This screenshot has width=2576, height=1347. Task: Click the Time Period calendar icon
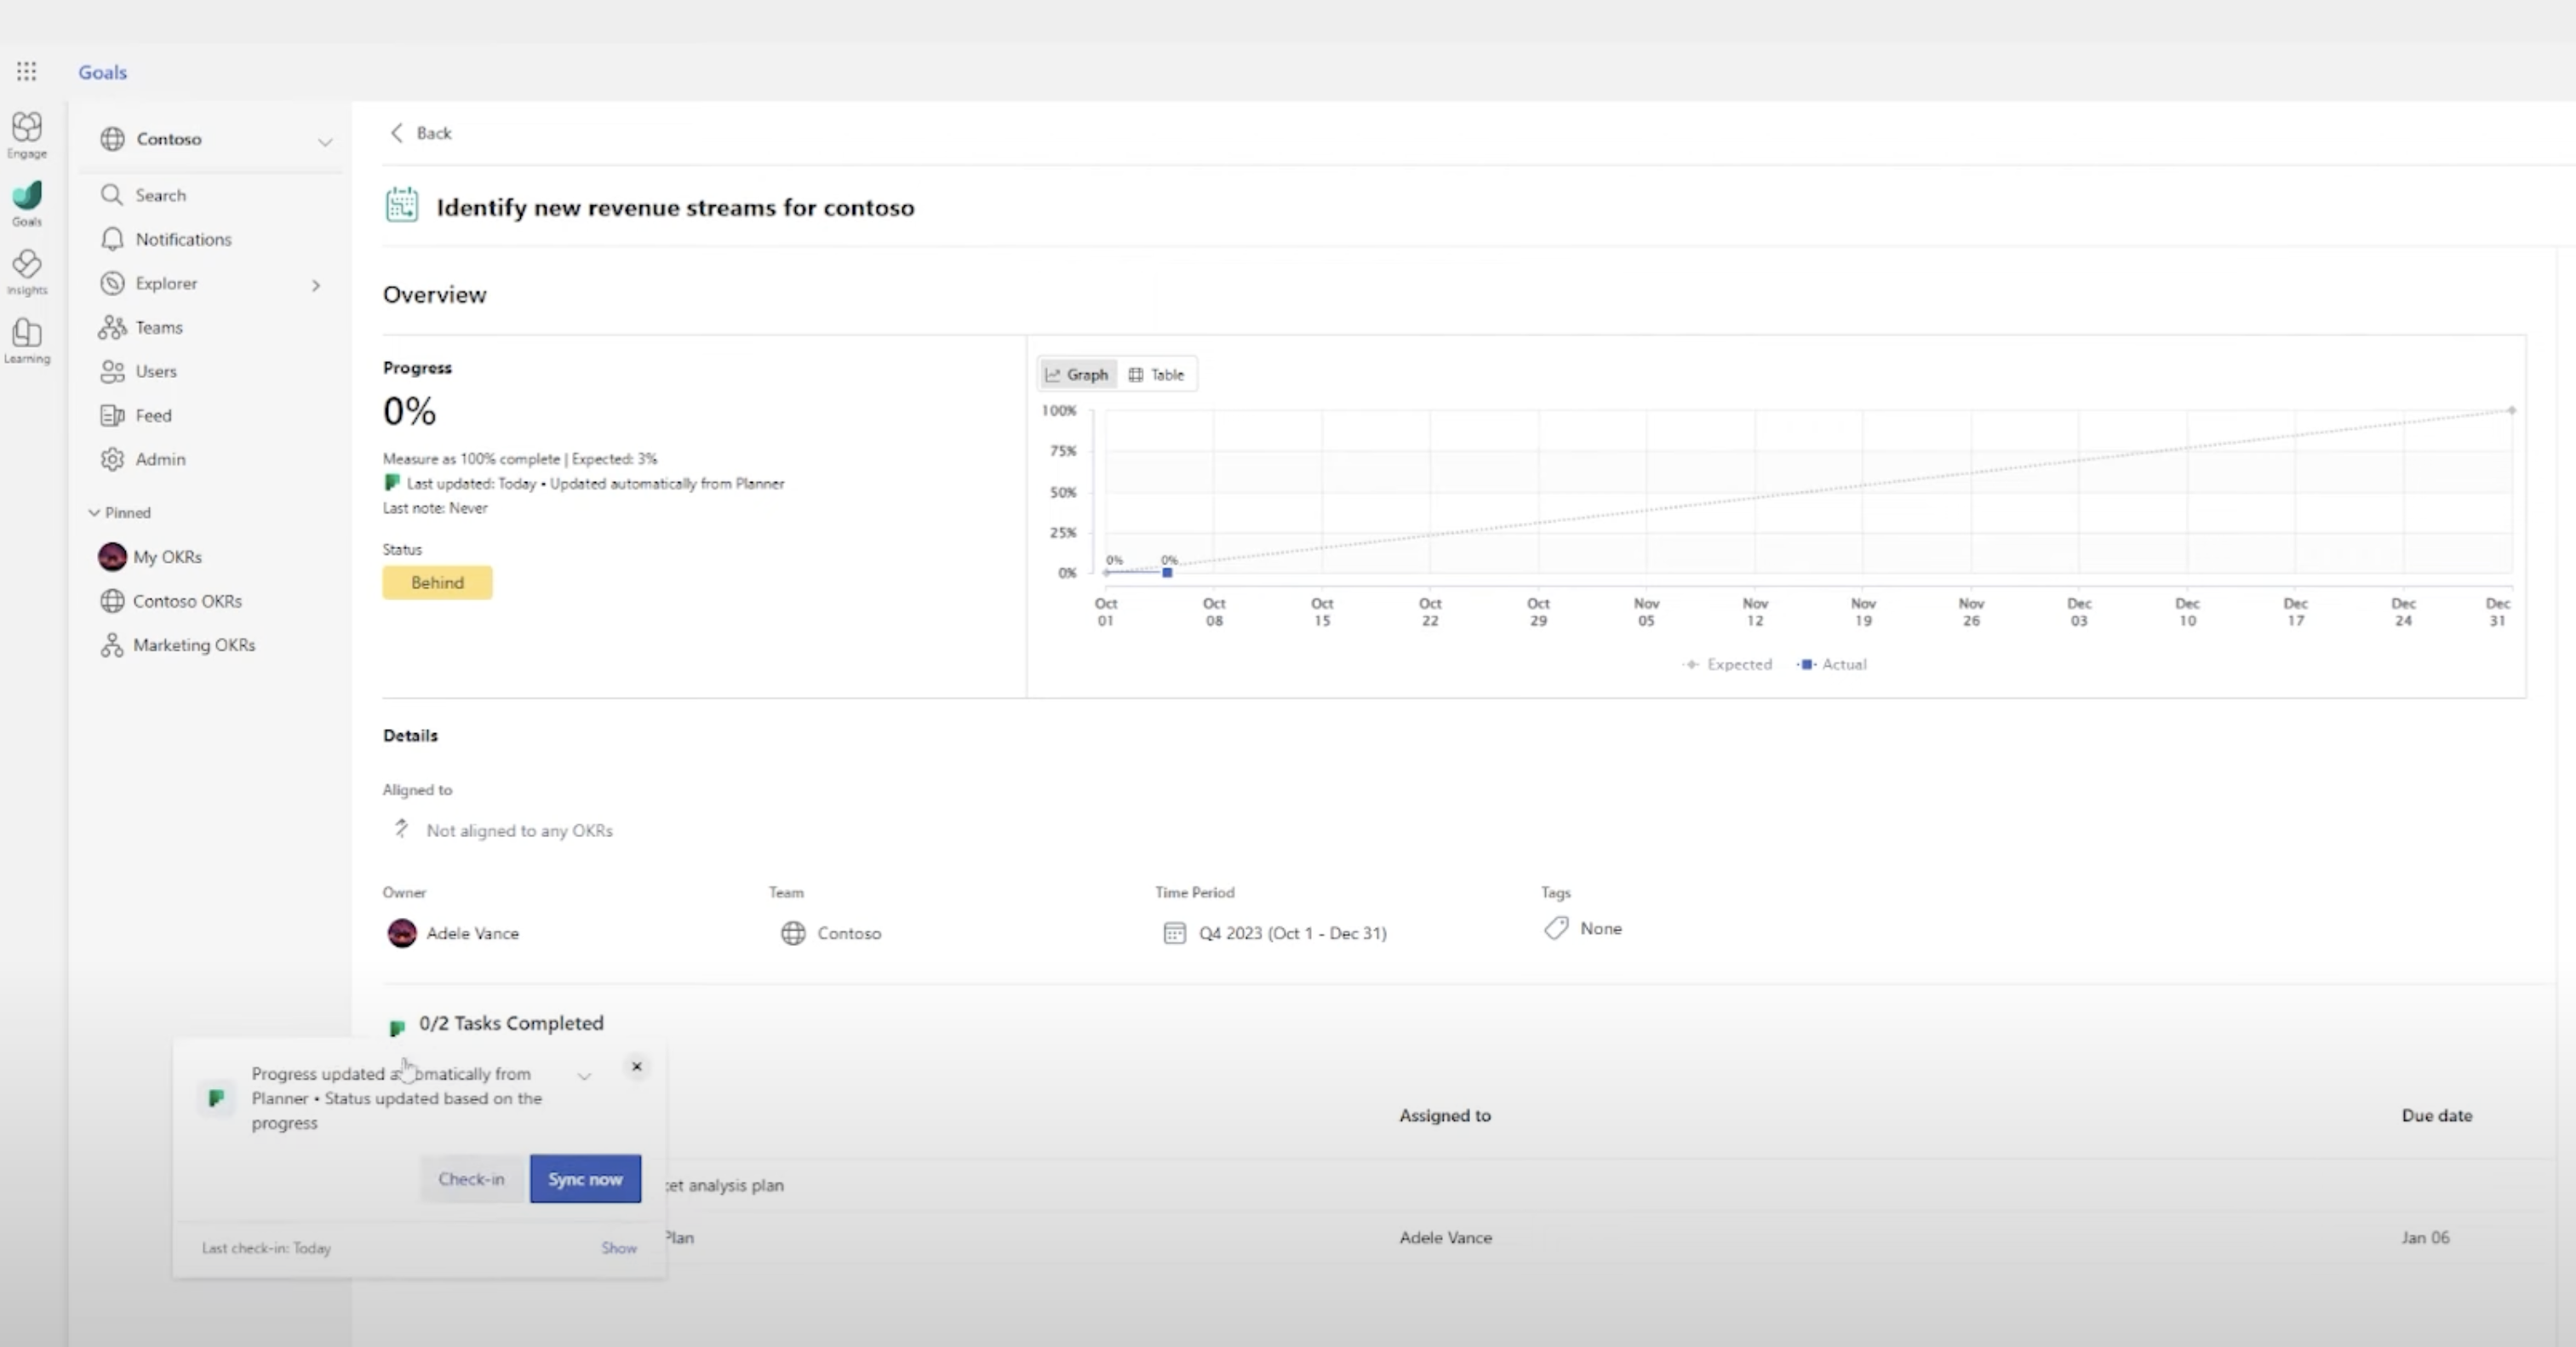(1174, 933)
